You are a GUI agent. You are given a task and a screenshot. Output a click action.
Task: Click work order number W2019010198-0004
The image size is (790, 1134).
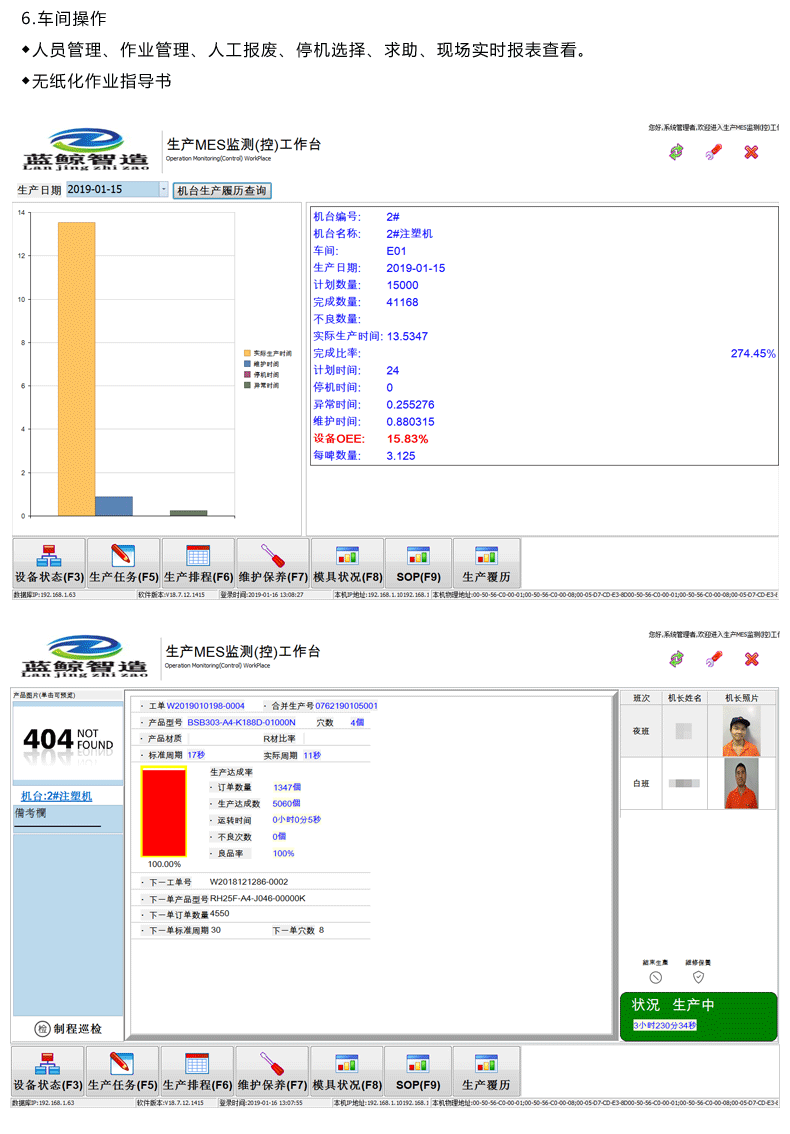pyautogui.click(x=205, y=706)
